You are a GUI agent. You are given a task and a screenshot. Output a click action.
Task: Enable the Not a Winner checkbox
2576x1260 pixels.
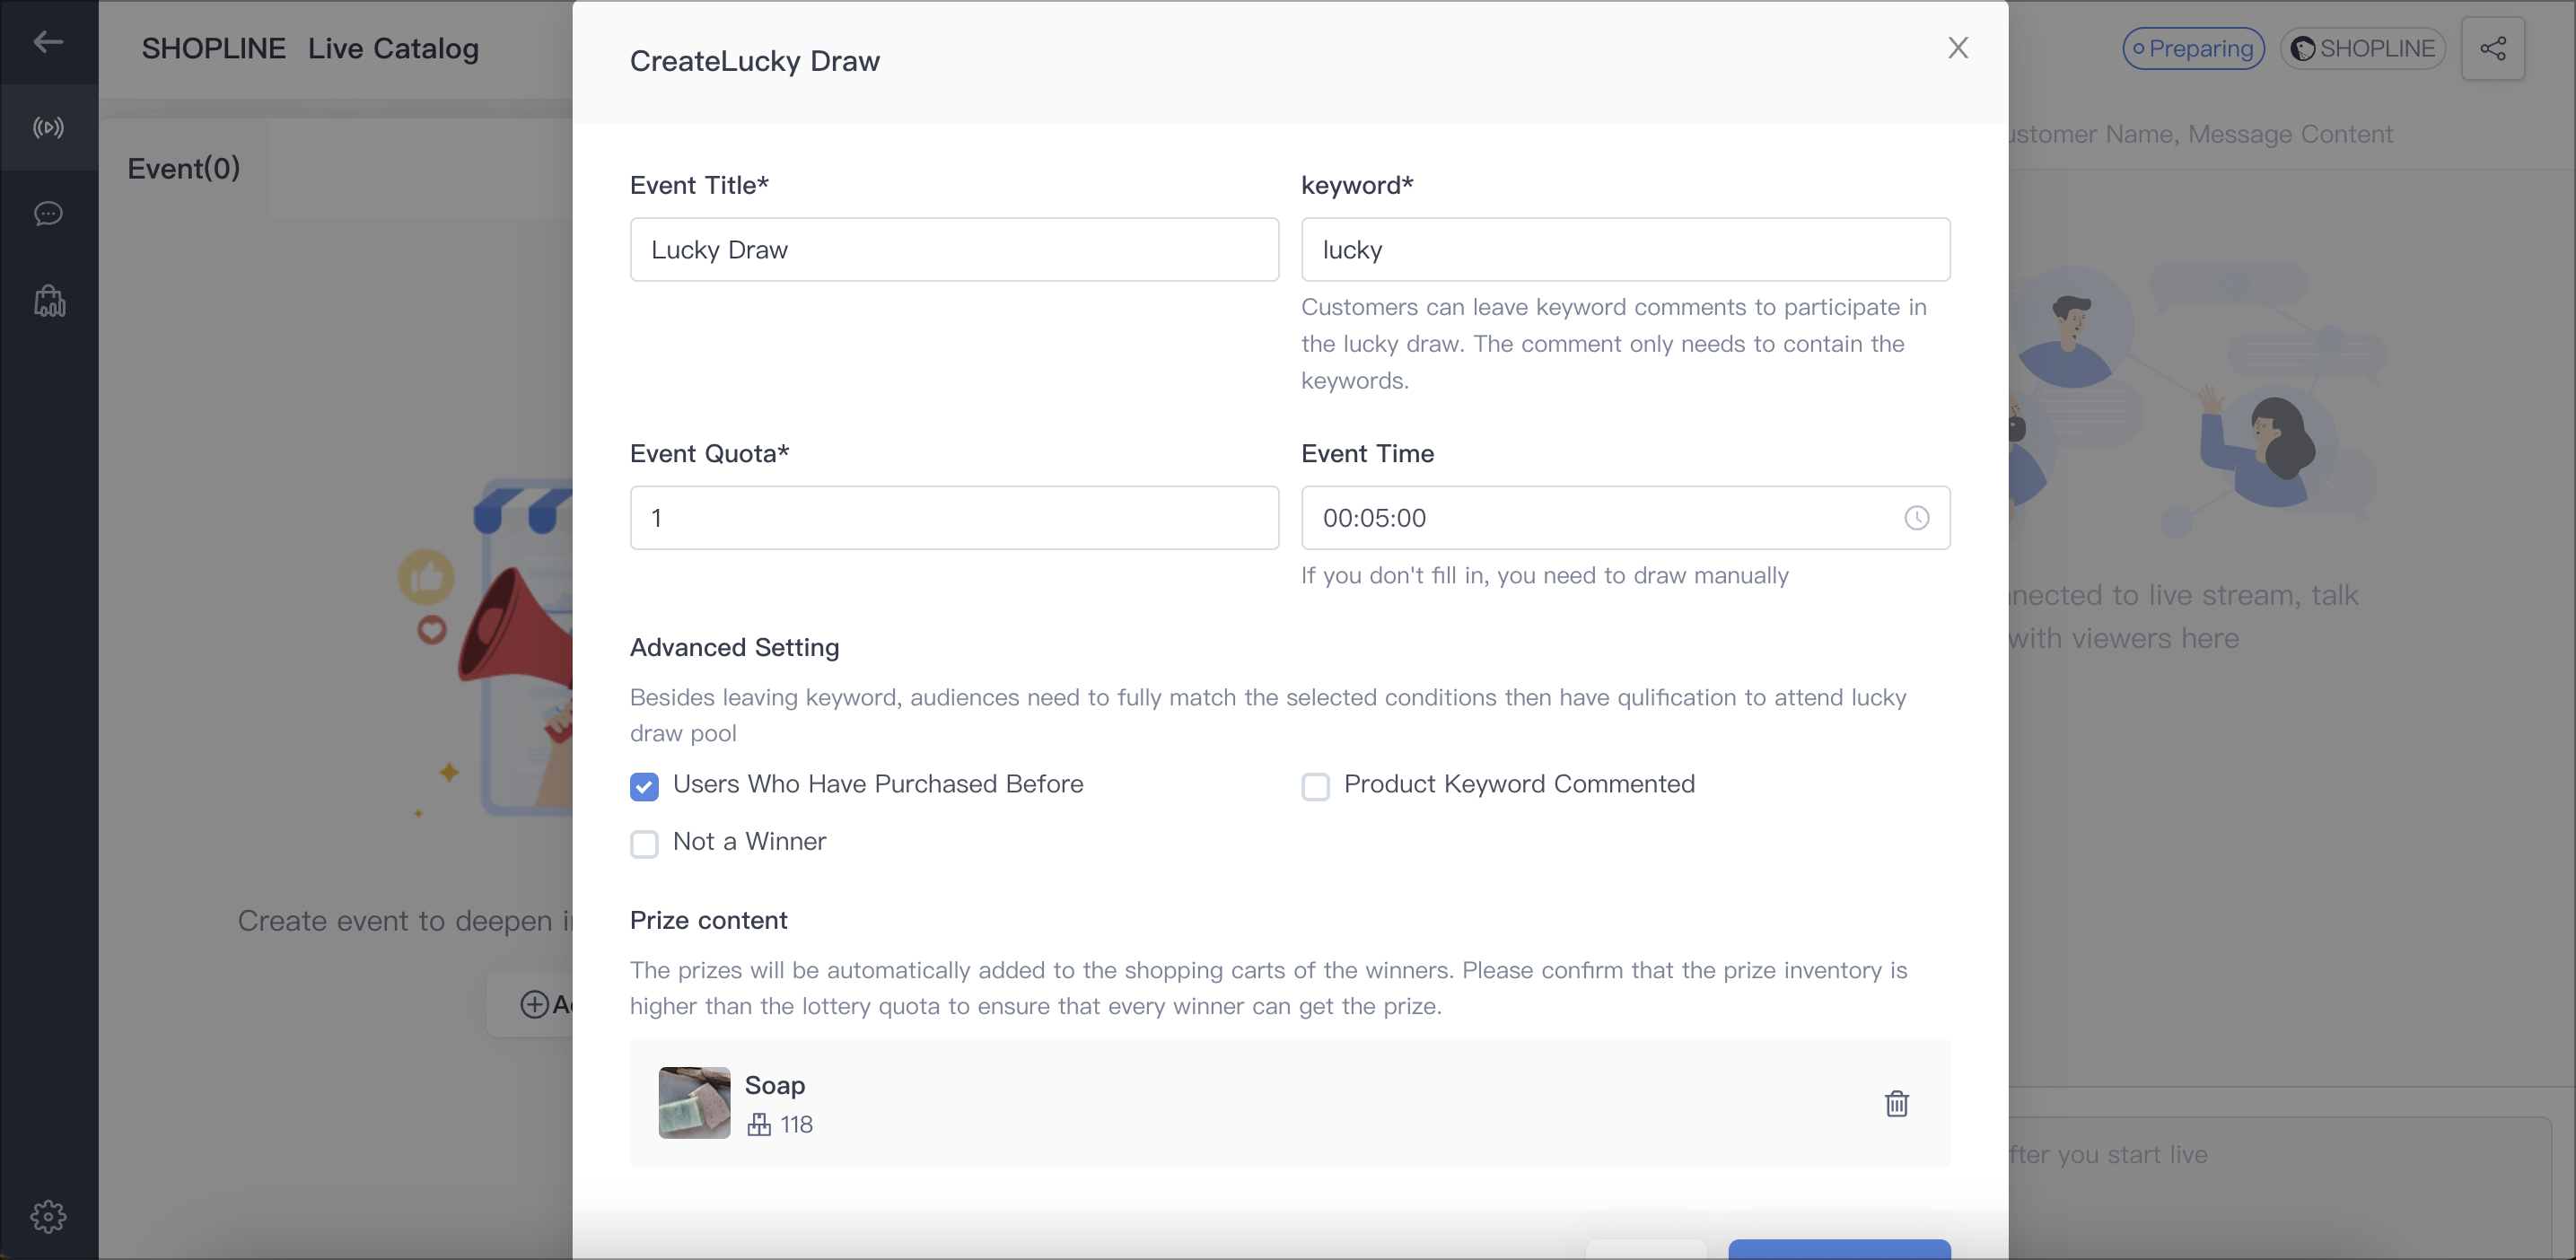coord(644,843)
